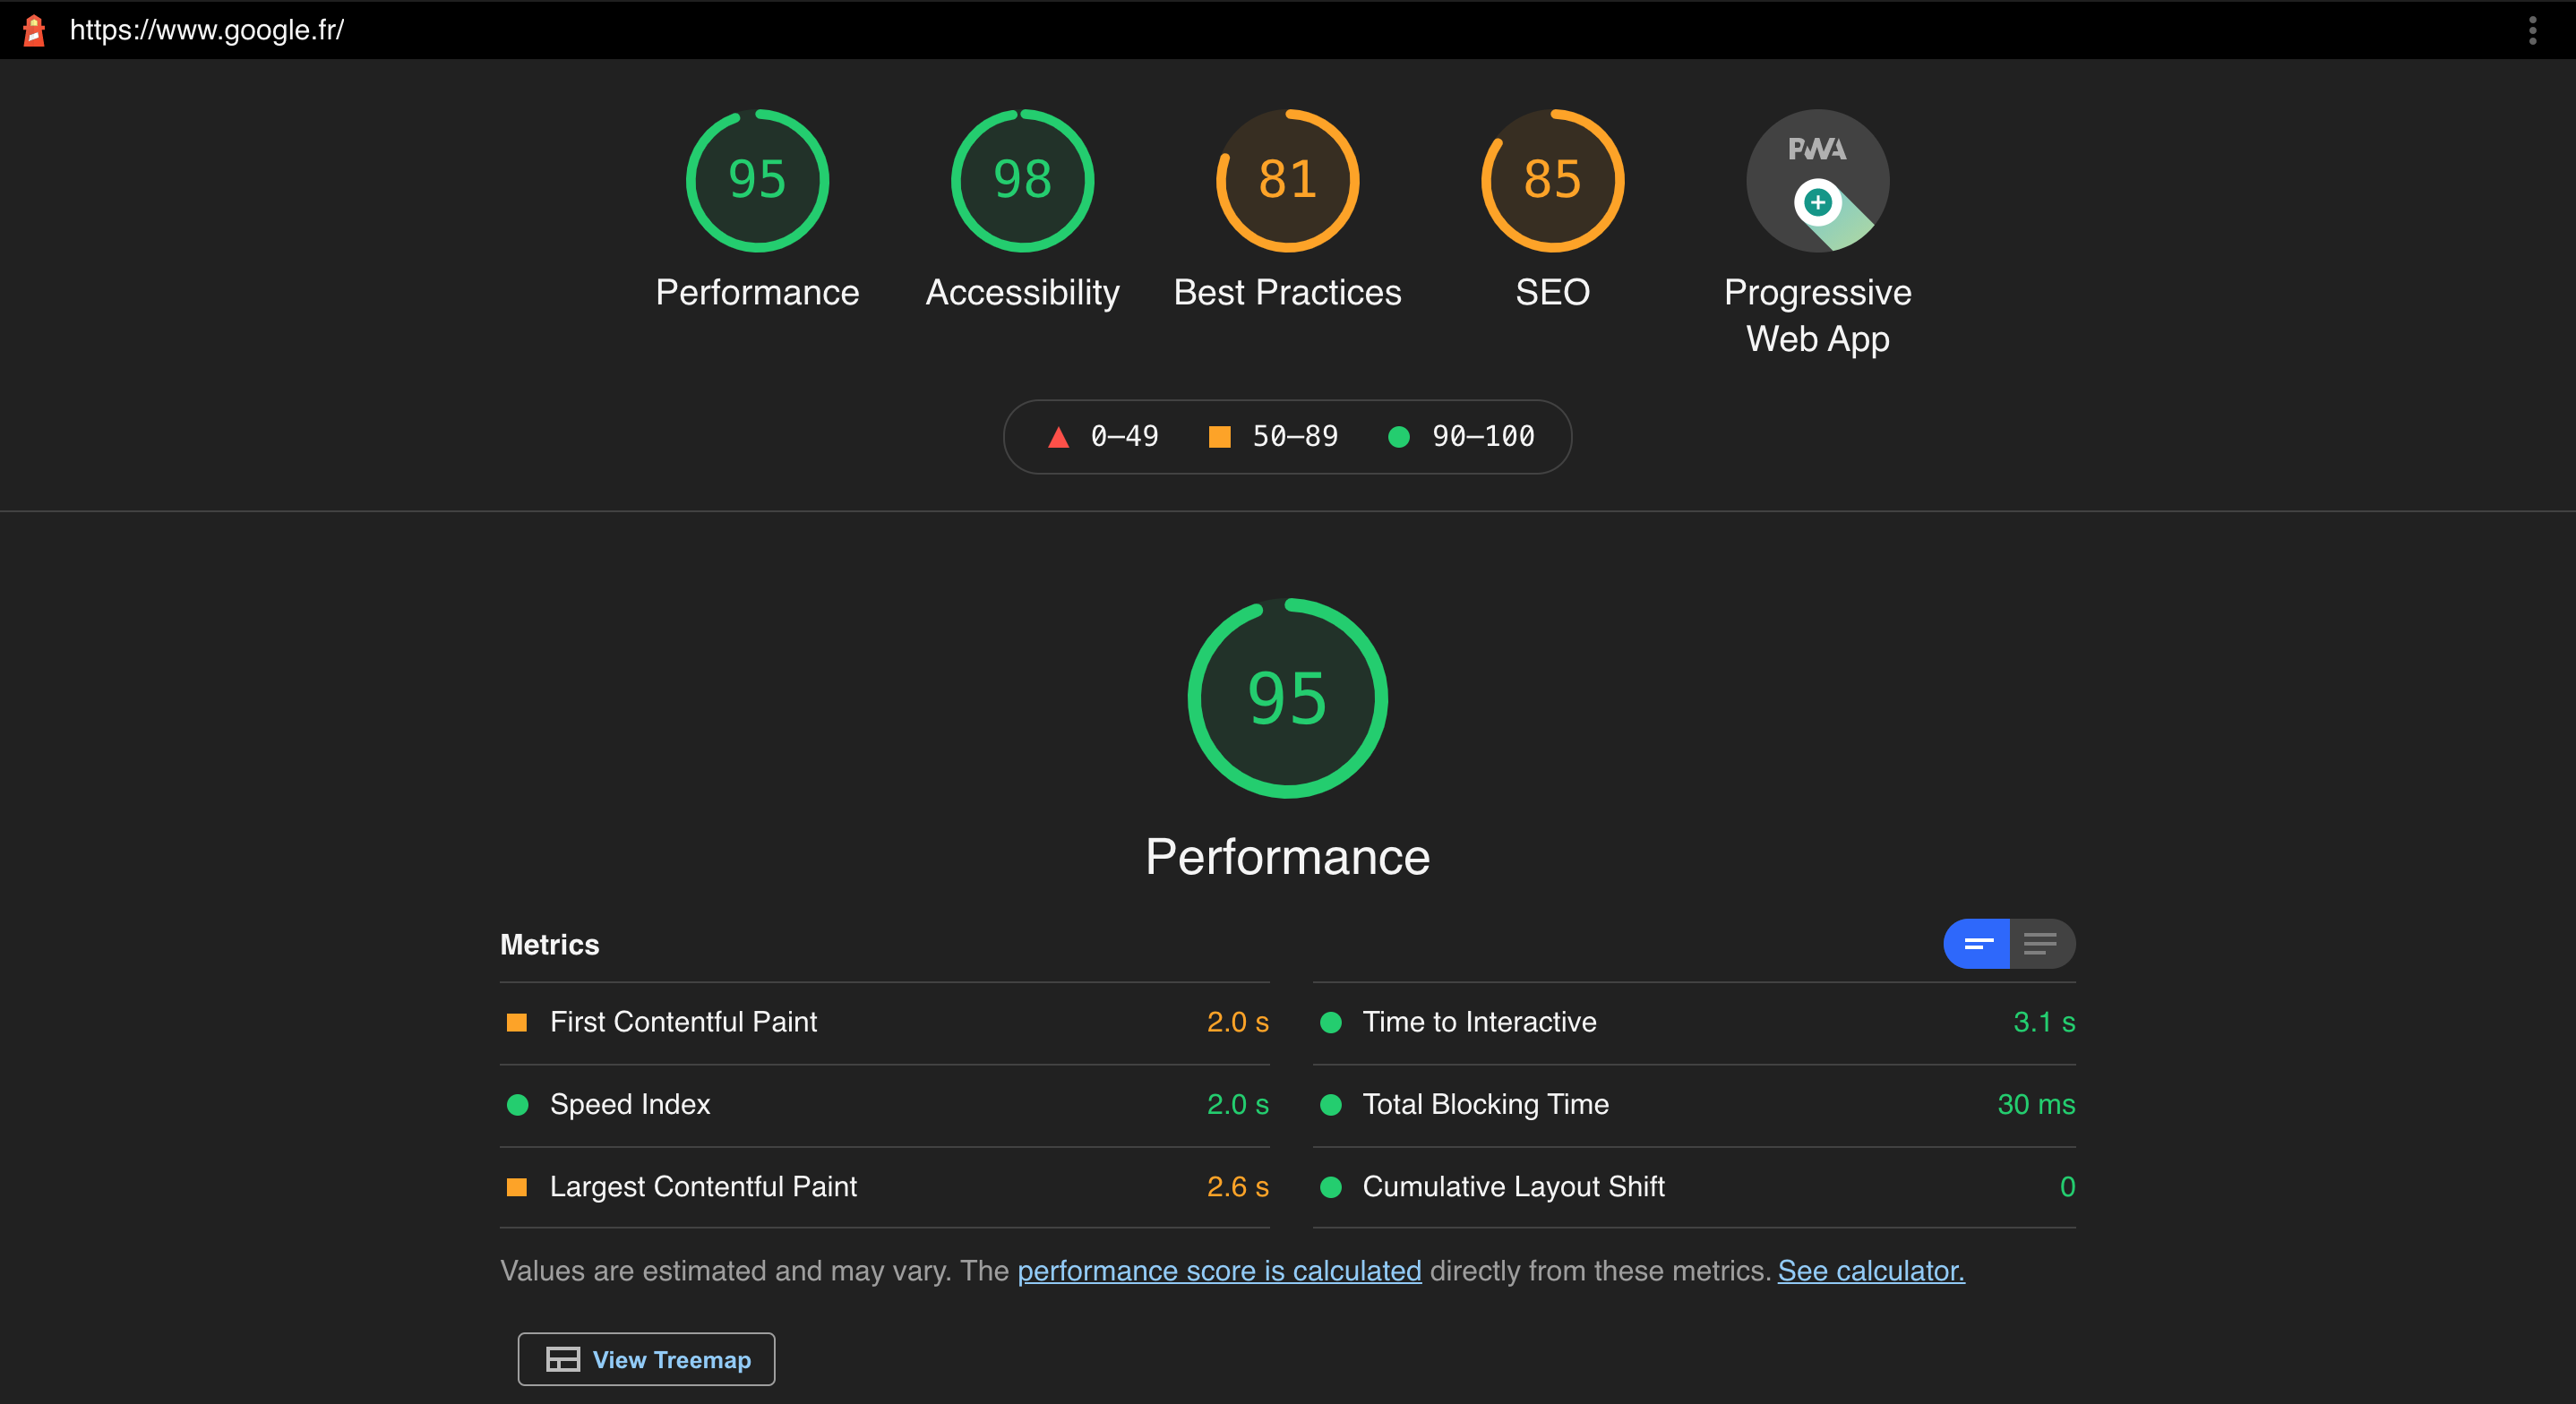Open the 'See calculator.' link

point(1871,1271)
